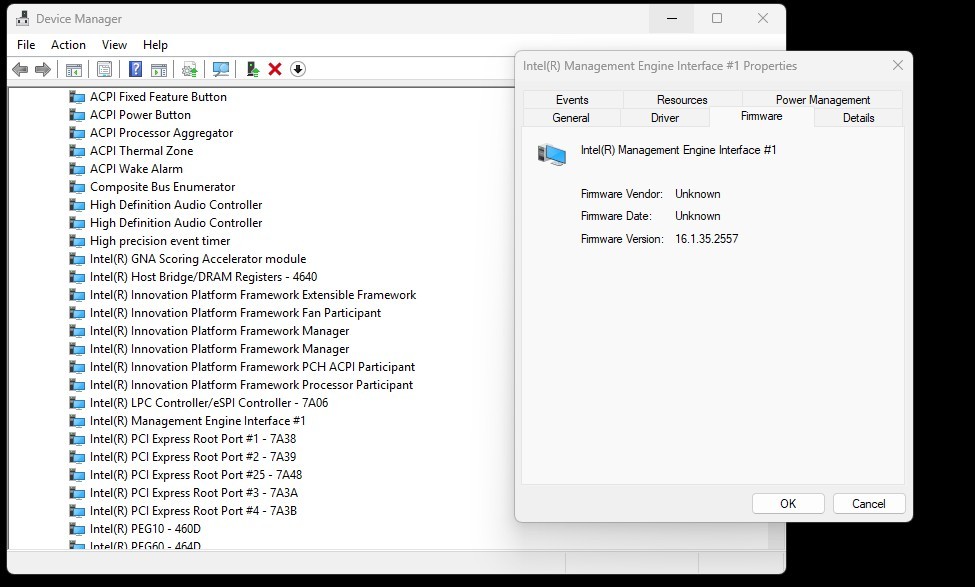Click the icon beside Intel(R) GNA Scoring Accelerator

(x=77, y=259)
